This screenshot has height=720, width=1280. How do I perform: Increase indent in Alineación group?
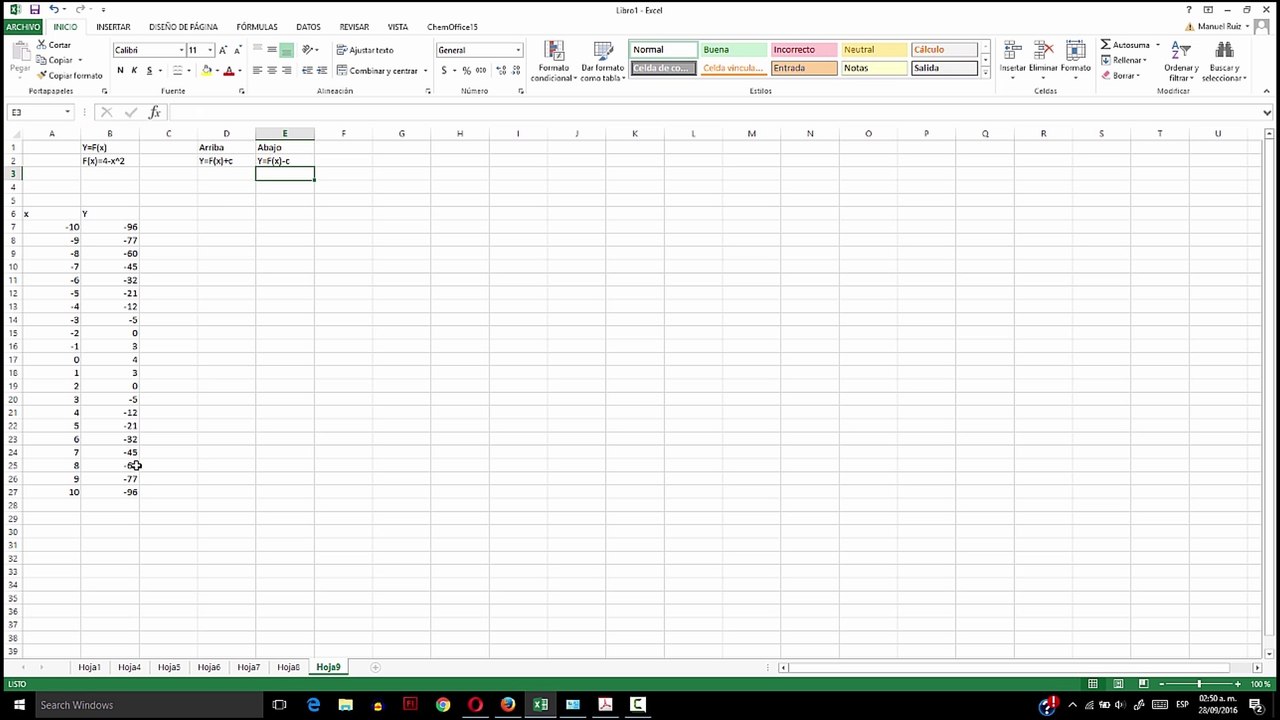pyautogui.click(x=322, y=71)
